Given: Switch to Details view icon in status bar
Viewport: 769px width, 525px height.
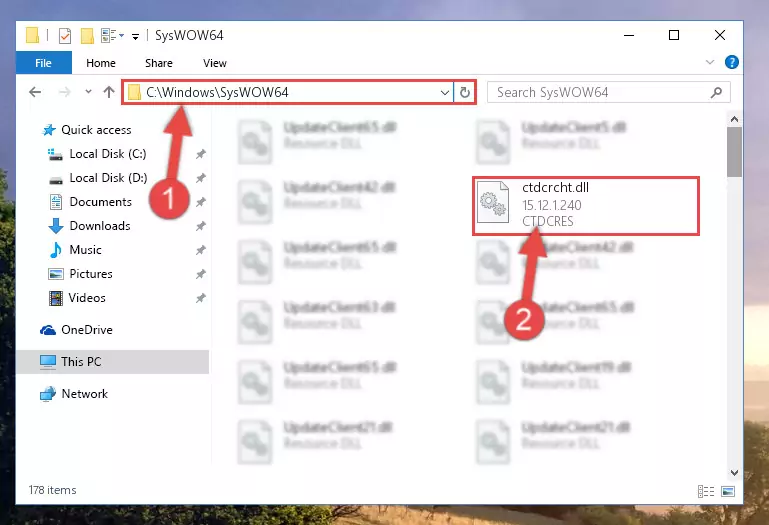Looking at the screenshot, I should [706, 491].
